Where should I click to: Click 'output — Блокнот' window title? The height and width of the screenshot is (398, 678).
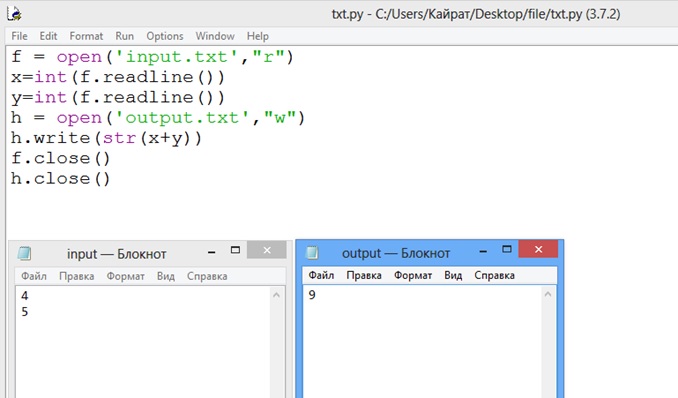pos(396,253)
